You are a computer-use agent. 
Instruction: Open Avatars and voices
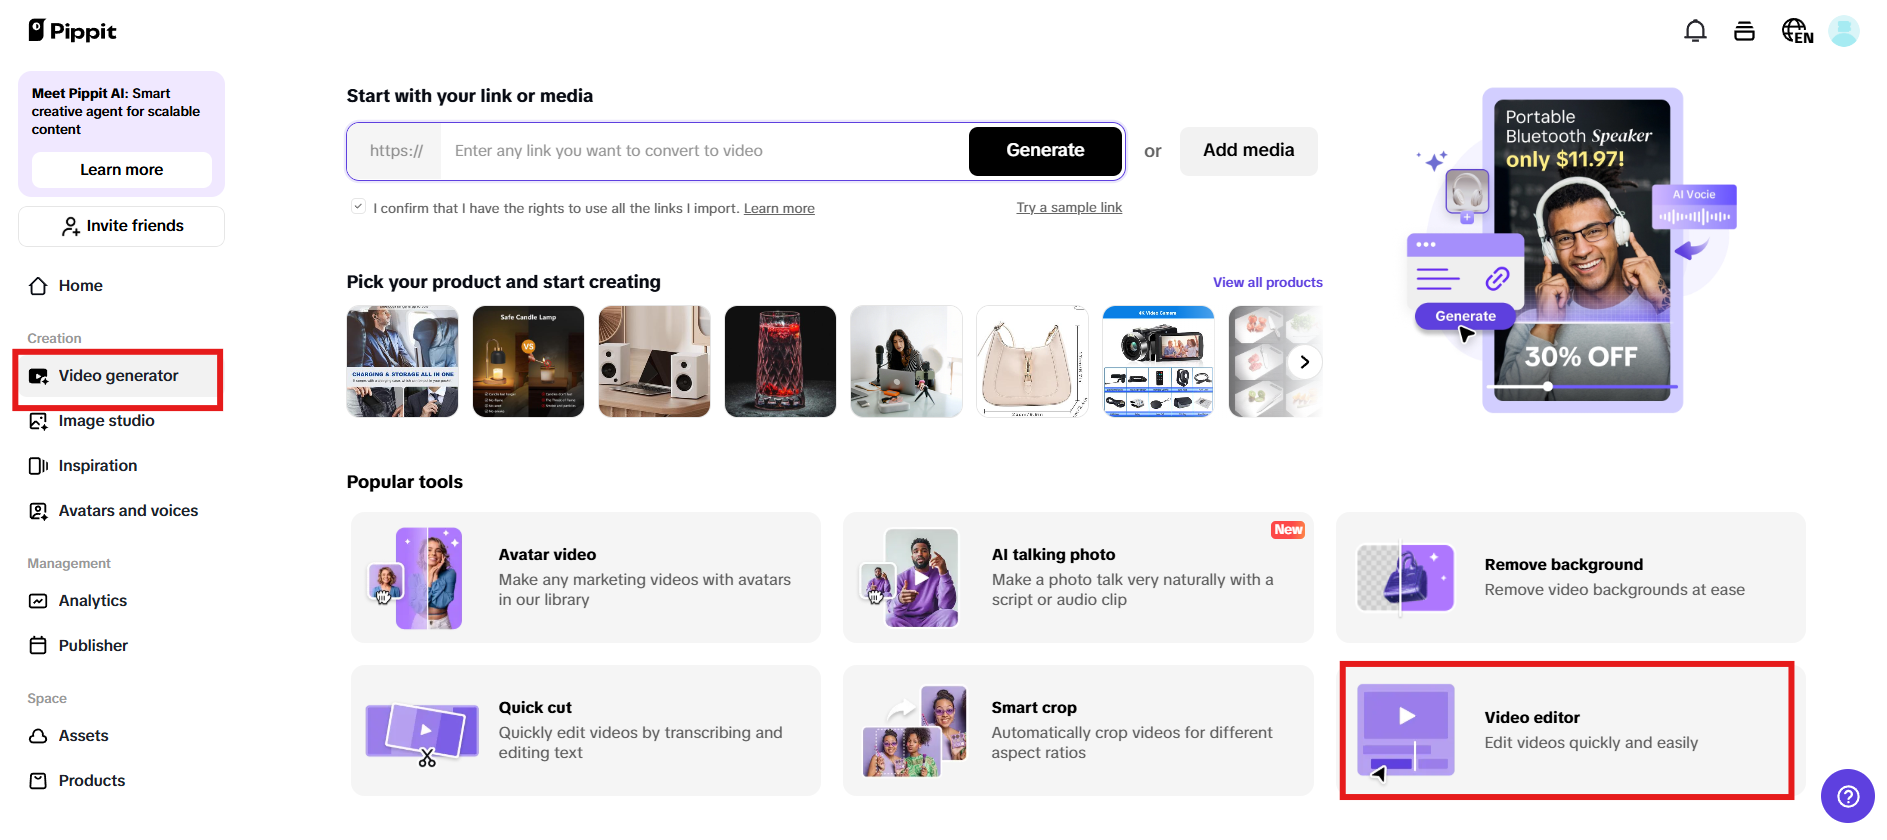(128, 510)
